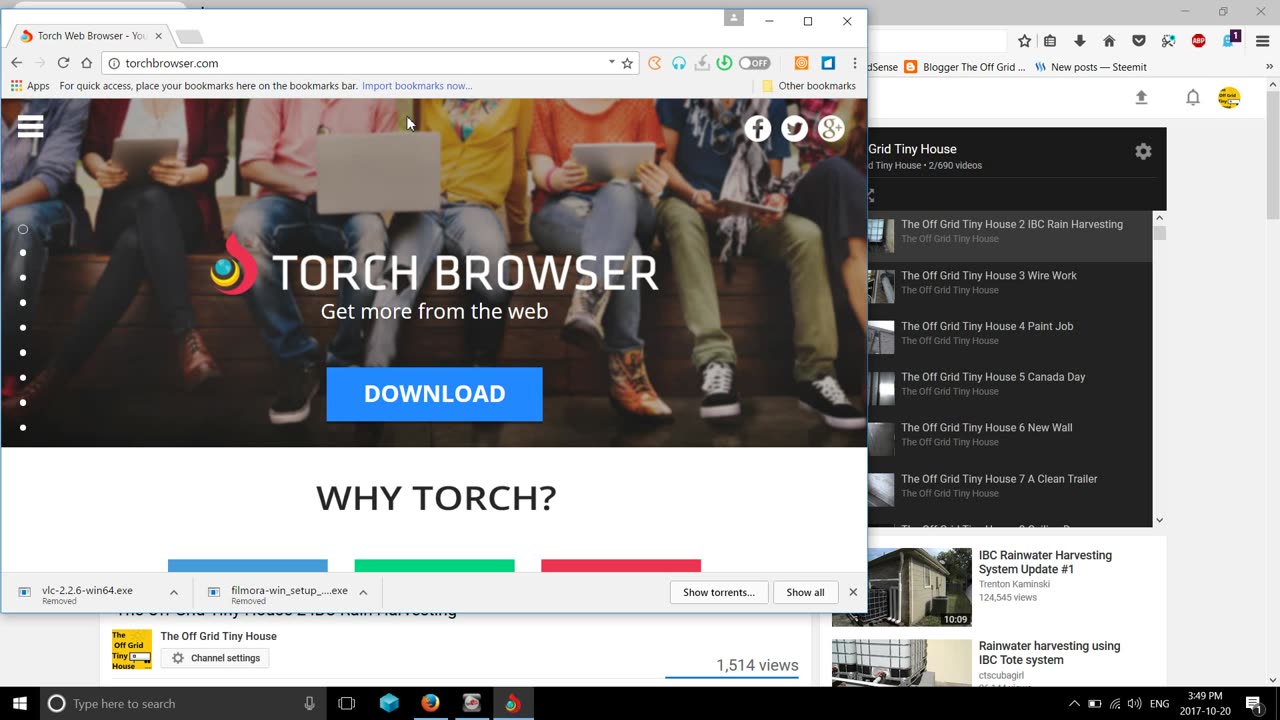This screenshot has height=720, width=1280.
Task: Click Show all downloads button
Action: pos(805,592)
